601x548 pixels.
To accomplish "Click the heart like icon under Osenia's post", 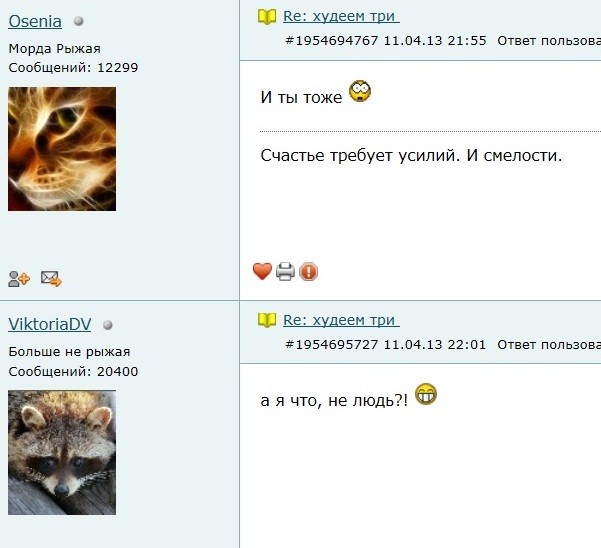I will pyautogui.click(x=263, y=271).
